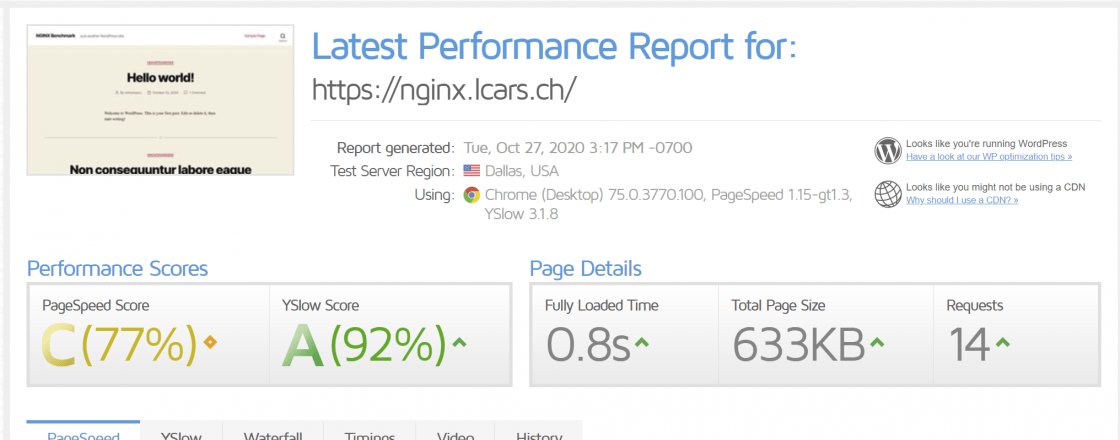Viewport: 1120px width, 440px height.
Task: Click the C (77%) PageSpeed Score box
Action: (x=148, y=335)
